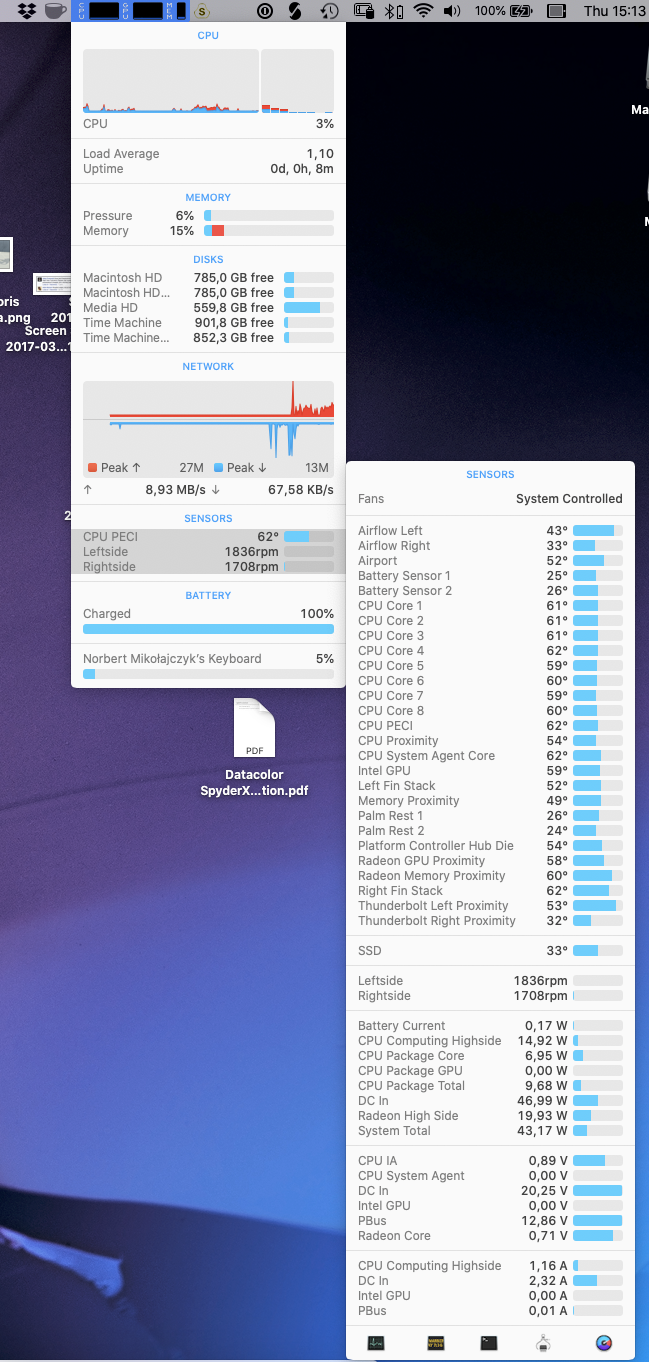The width and height of the screenshot is (649, 1362).
Task: Click the MEMORY section header
Action: click(x=208, y=197)
